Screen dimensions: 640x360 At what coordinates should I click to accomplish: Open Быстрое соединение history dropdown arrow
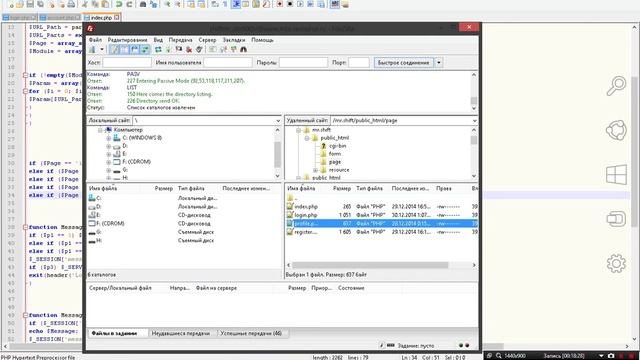(439, 63)
